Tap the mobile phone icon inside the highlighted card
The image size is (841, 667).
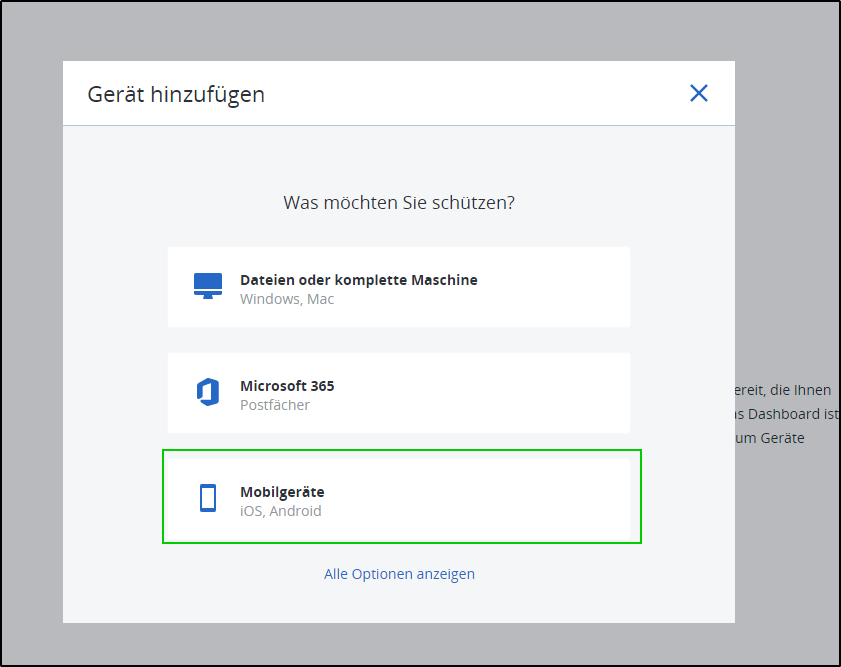click(207, 496)
